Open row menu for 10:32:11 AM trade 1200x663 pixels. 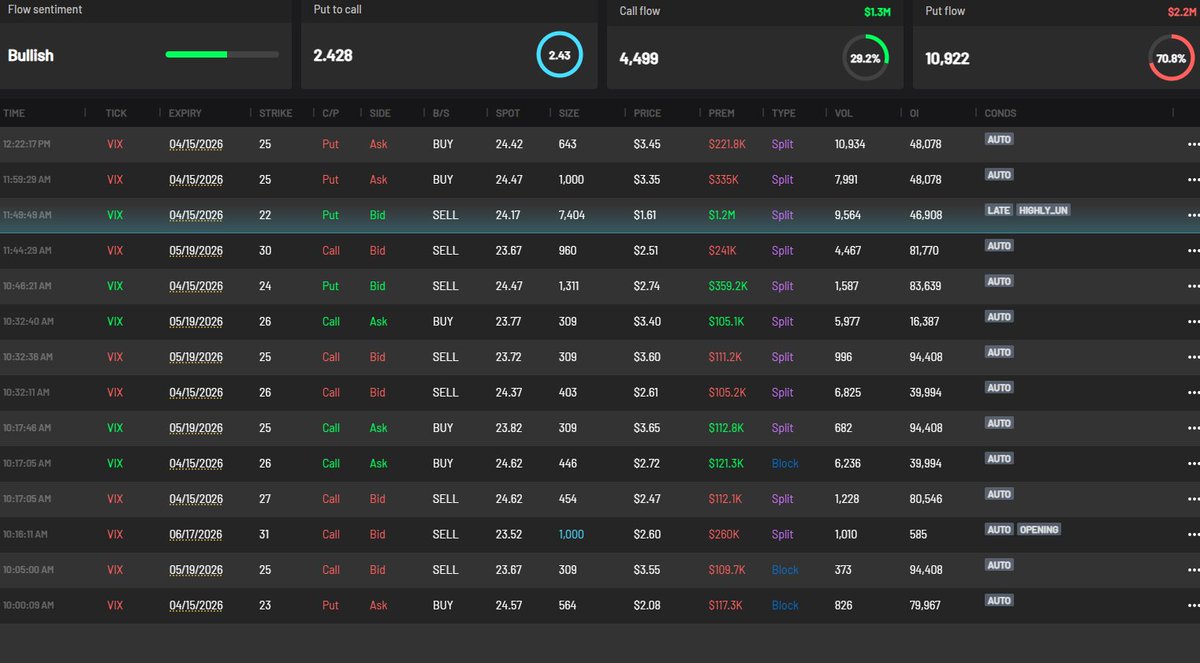click(x=1192, y=393)
